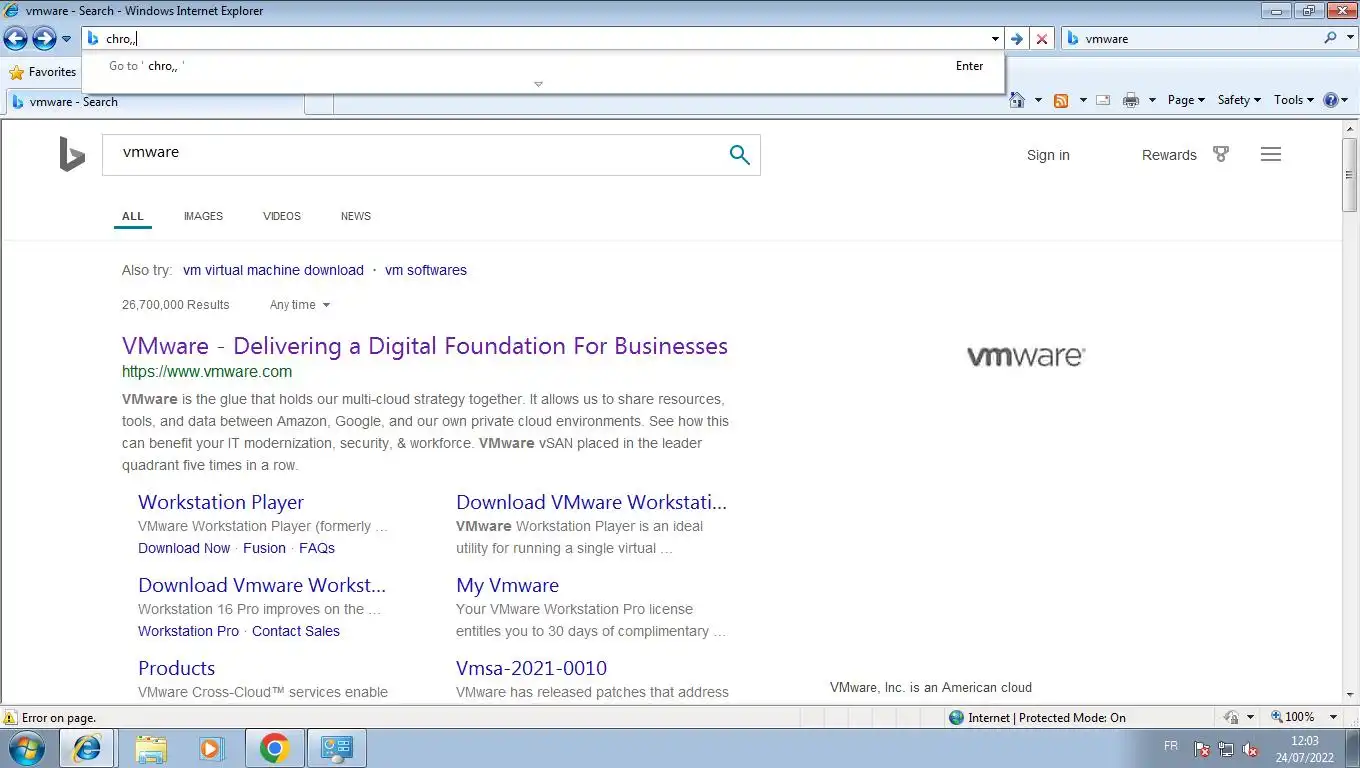Select the ALL results tab
Screen dimensions: 1360x768
pos(133,216)
